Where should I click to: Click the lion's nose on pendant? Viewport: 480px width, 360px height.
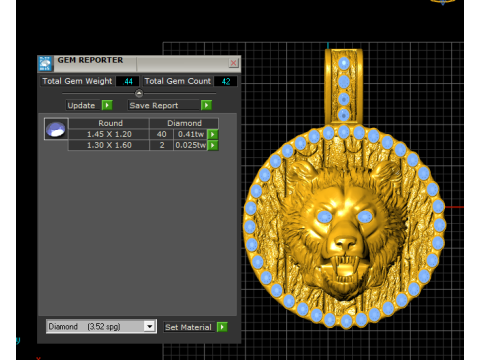click(346, 243)
